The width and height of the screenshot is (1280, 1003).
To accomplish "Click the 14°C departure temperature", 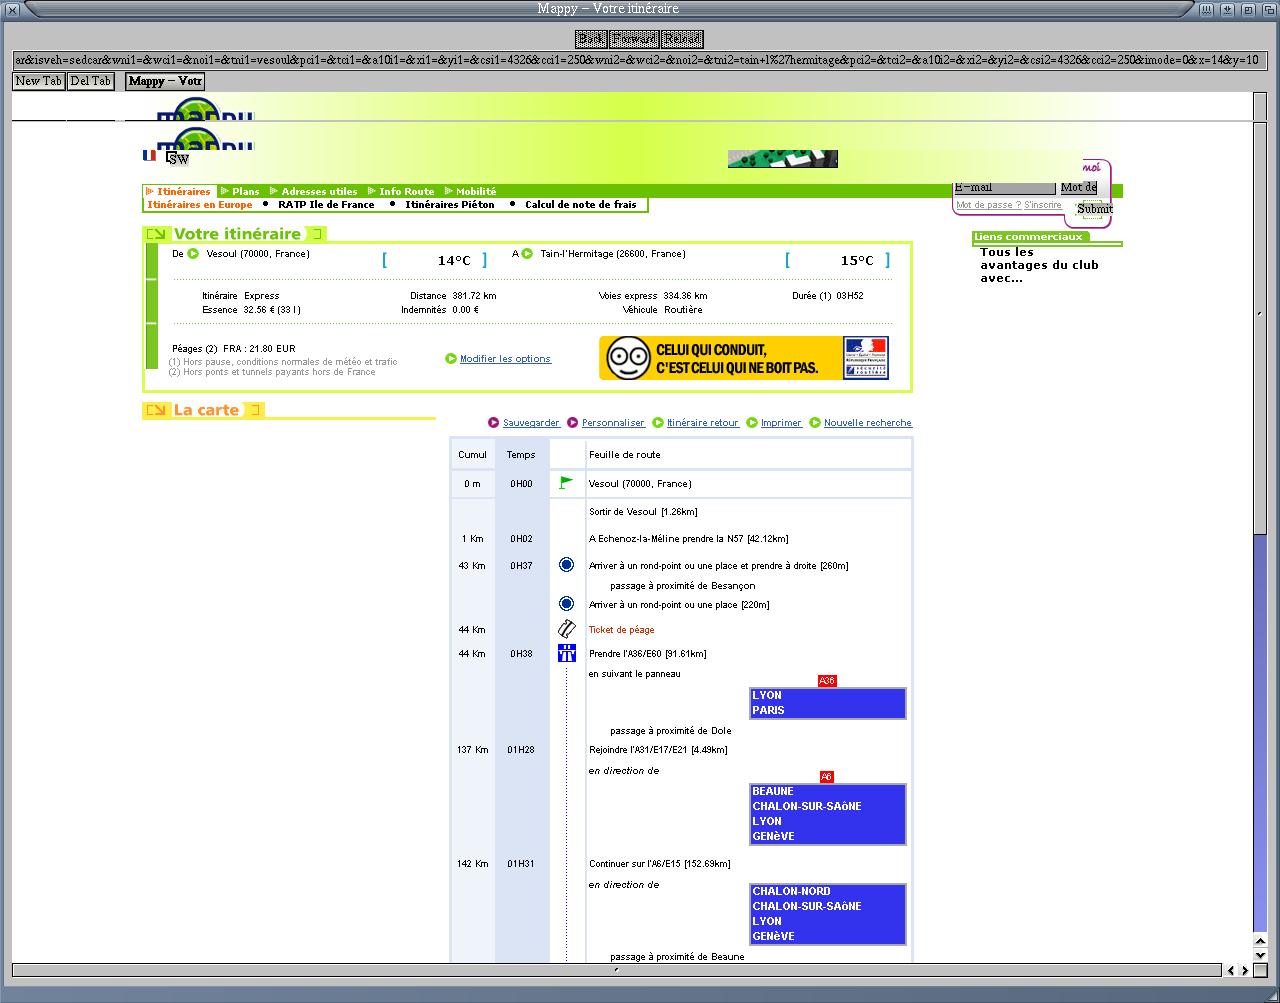I will pos(453,261).
